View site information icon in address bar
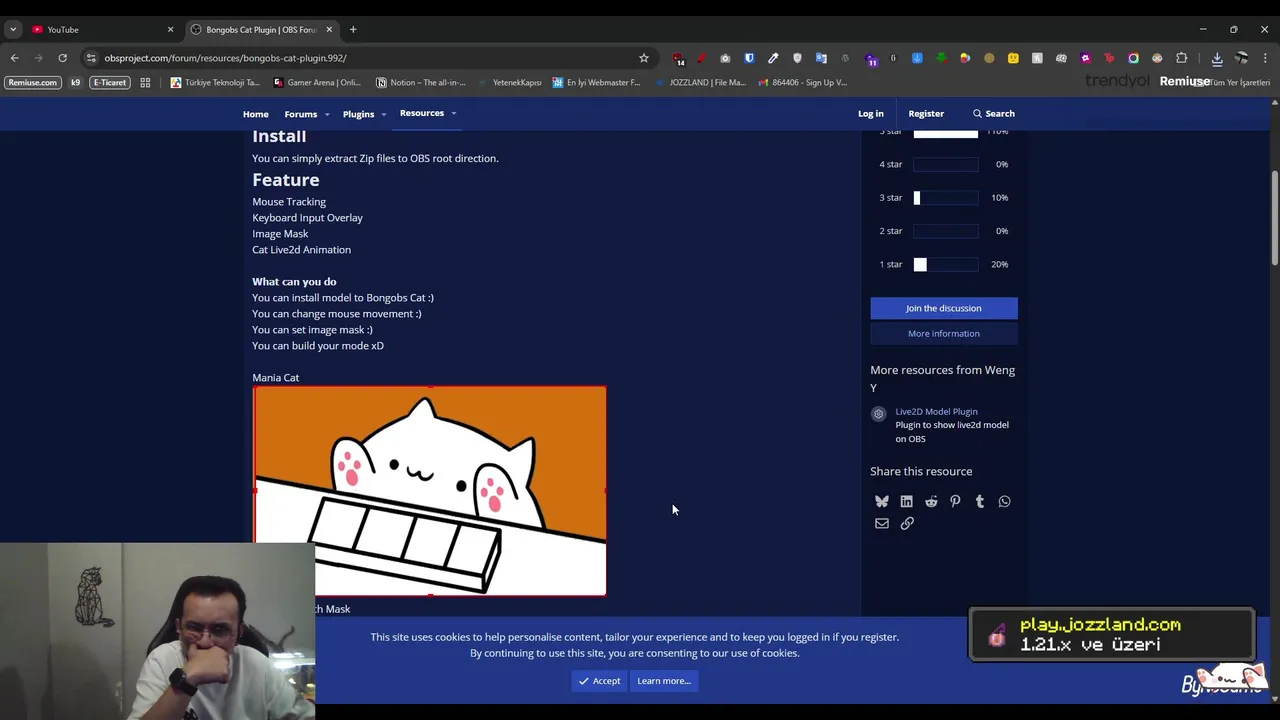1280x720 pixels. [x=91, y=58]
